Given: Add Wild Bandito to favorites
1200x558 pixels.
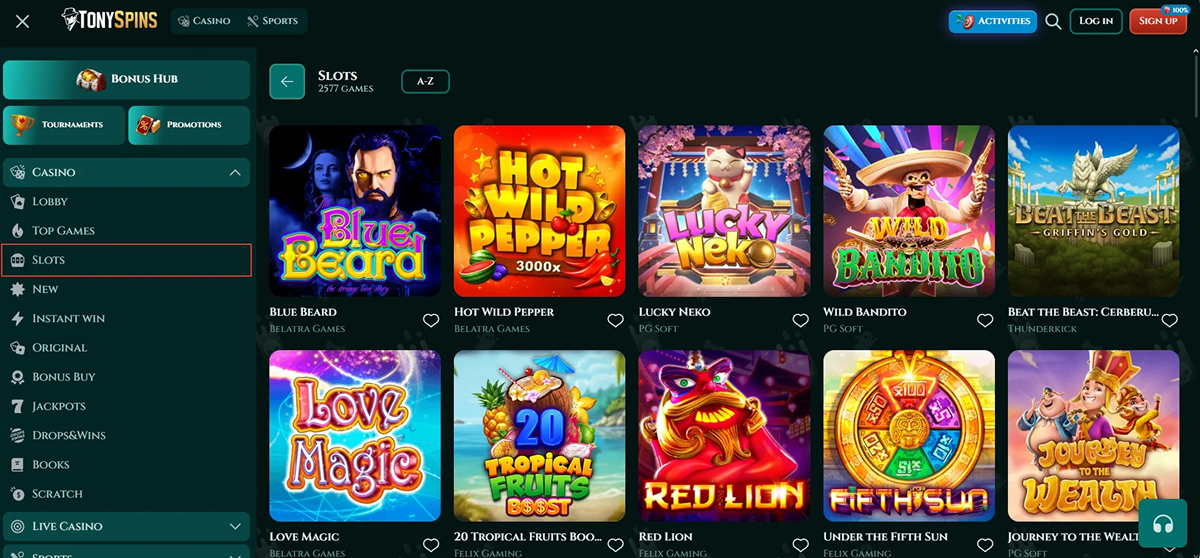Looking at the screenshot, I should 985,321.
